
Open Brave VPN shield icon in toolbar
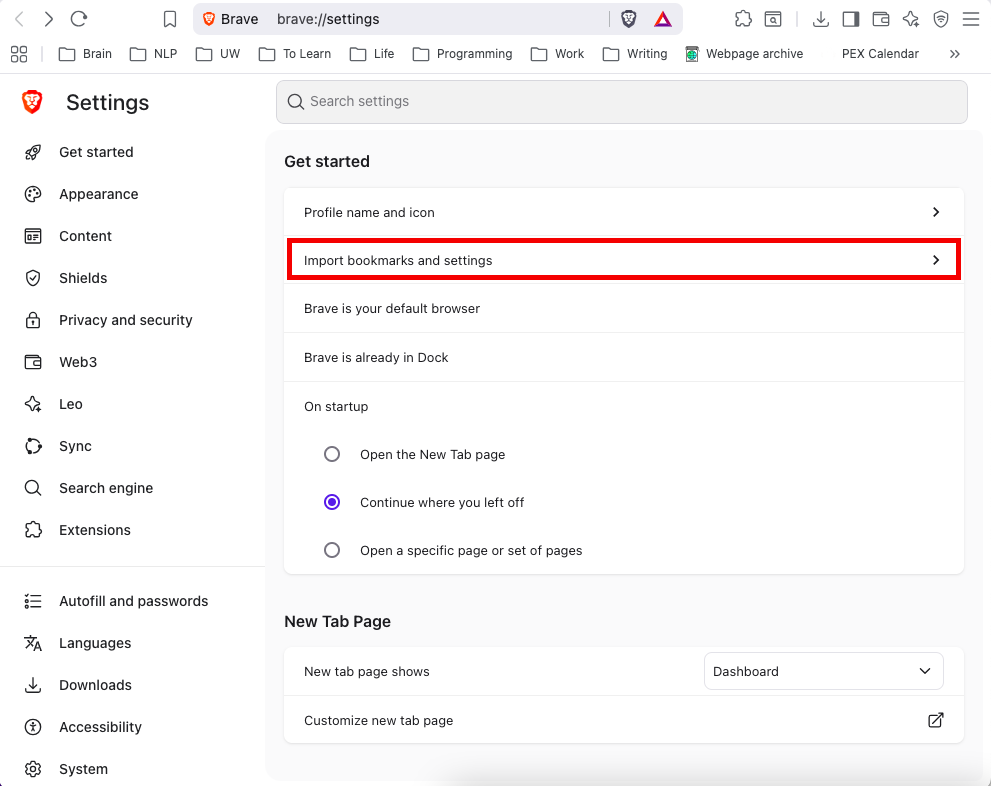click(941, 19)
